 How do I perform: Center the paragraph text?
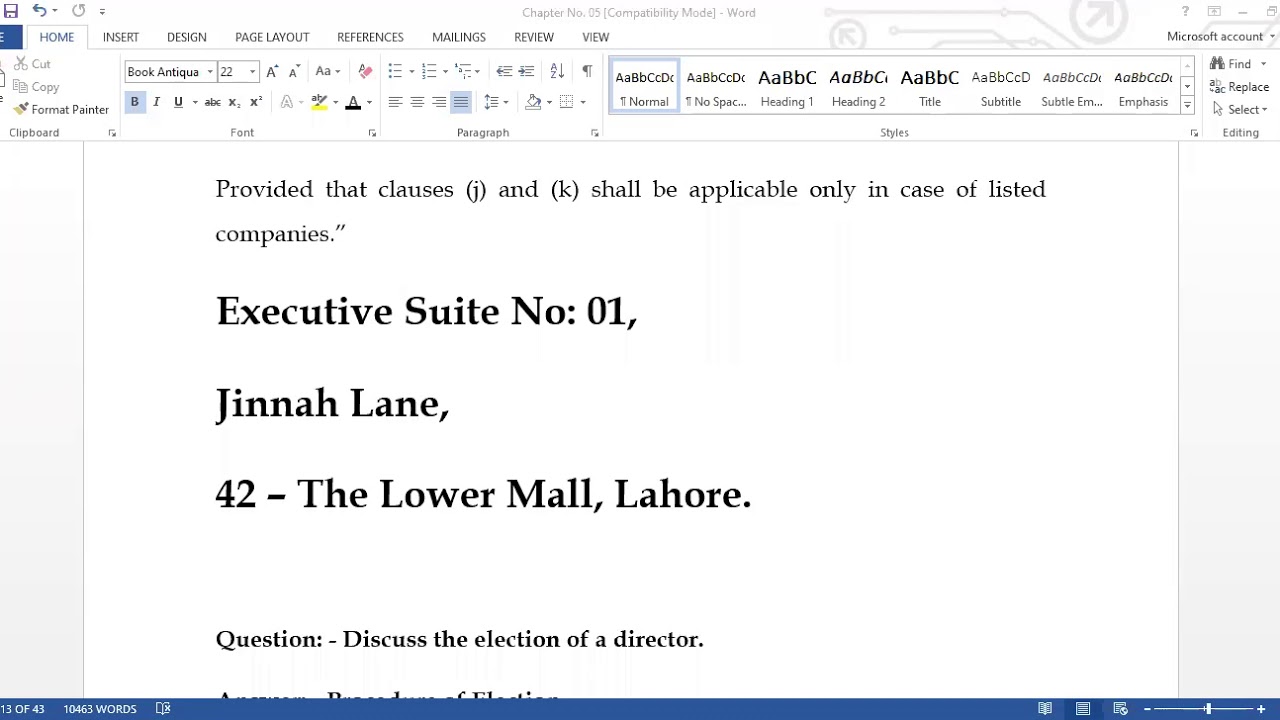tap(417, 102)
